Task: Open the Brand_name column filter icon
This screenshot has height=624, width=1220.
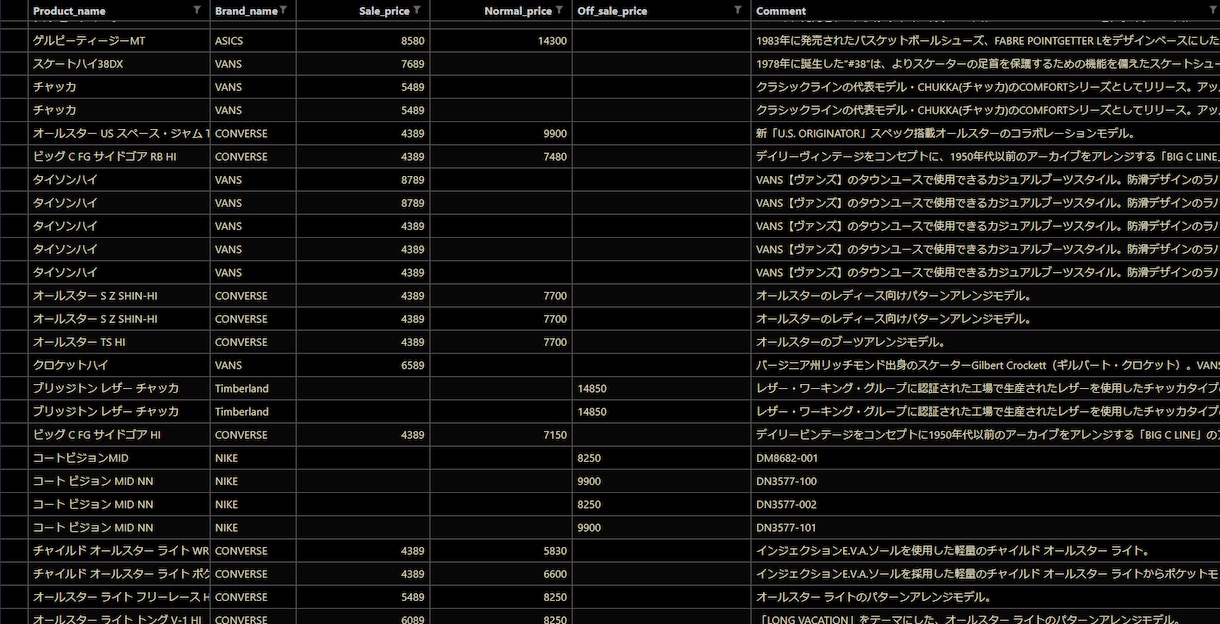Action: tap(284, 10)
